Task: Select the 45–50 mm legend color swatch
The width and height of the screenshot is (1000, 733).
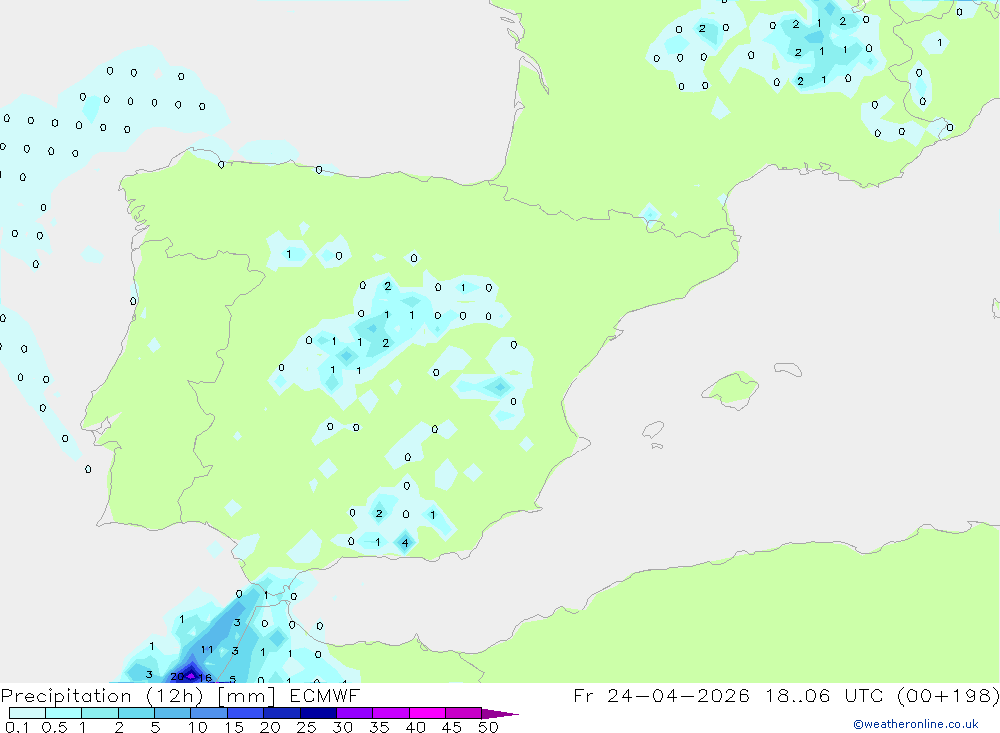Action: click(464, 713)
